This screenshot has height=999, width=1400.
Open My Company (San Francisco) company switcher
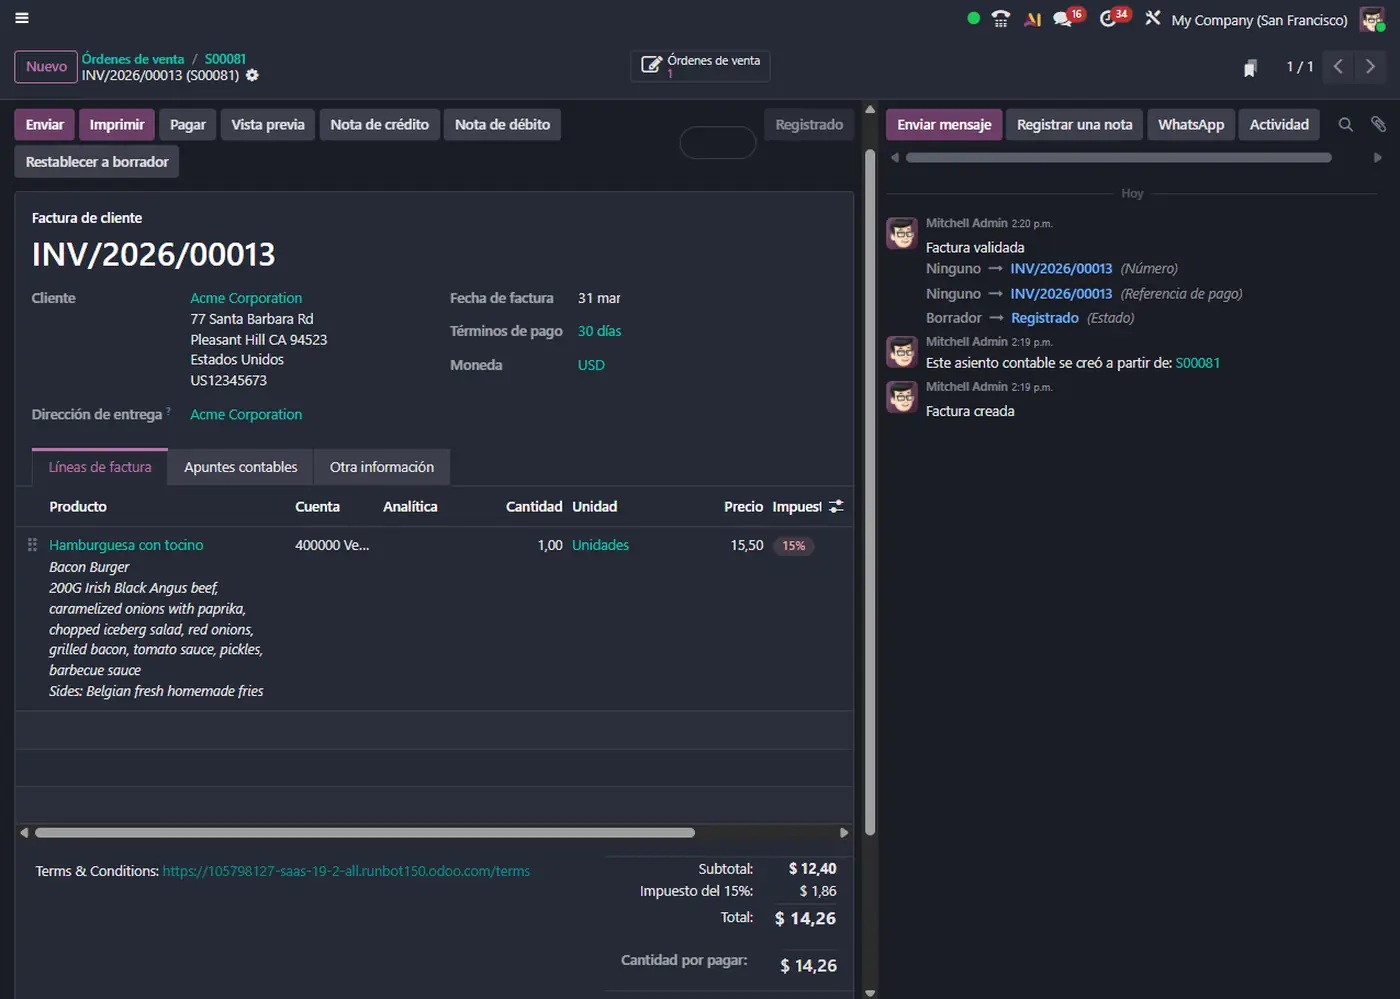pos(1259,20)
